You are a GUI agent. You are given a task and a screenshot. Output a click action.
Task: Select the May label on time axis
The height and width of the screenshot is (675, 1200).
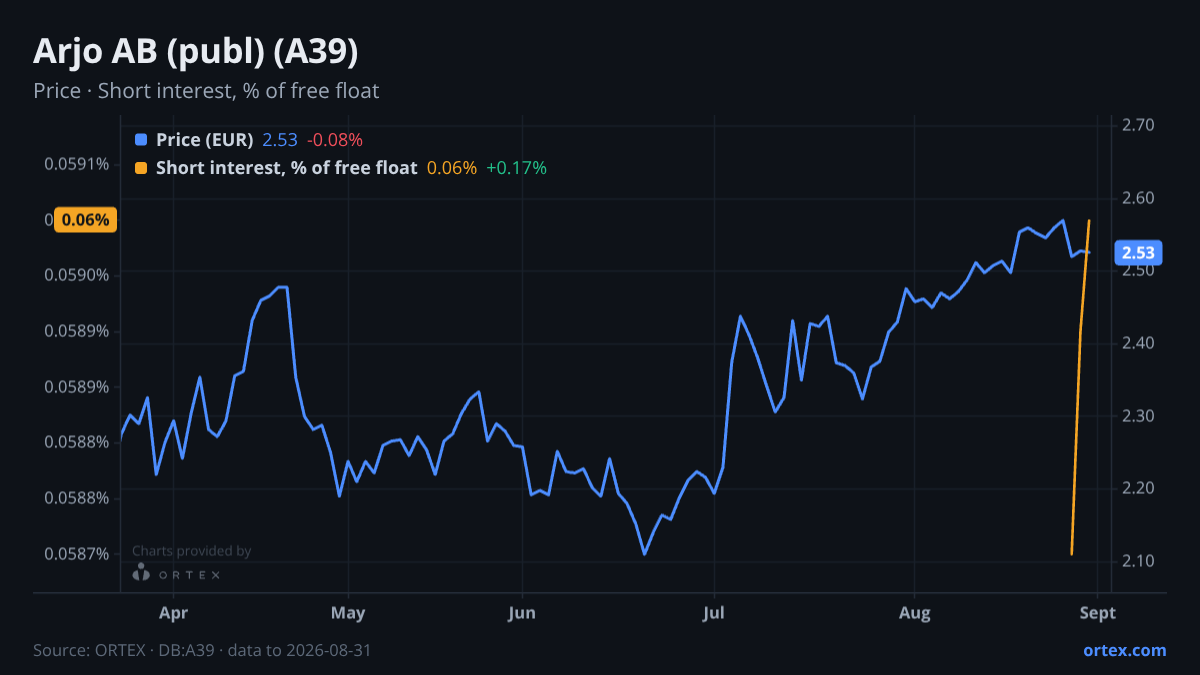coord(348,612)
